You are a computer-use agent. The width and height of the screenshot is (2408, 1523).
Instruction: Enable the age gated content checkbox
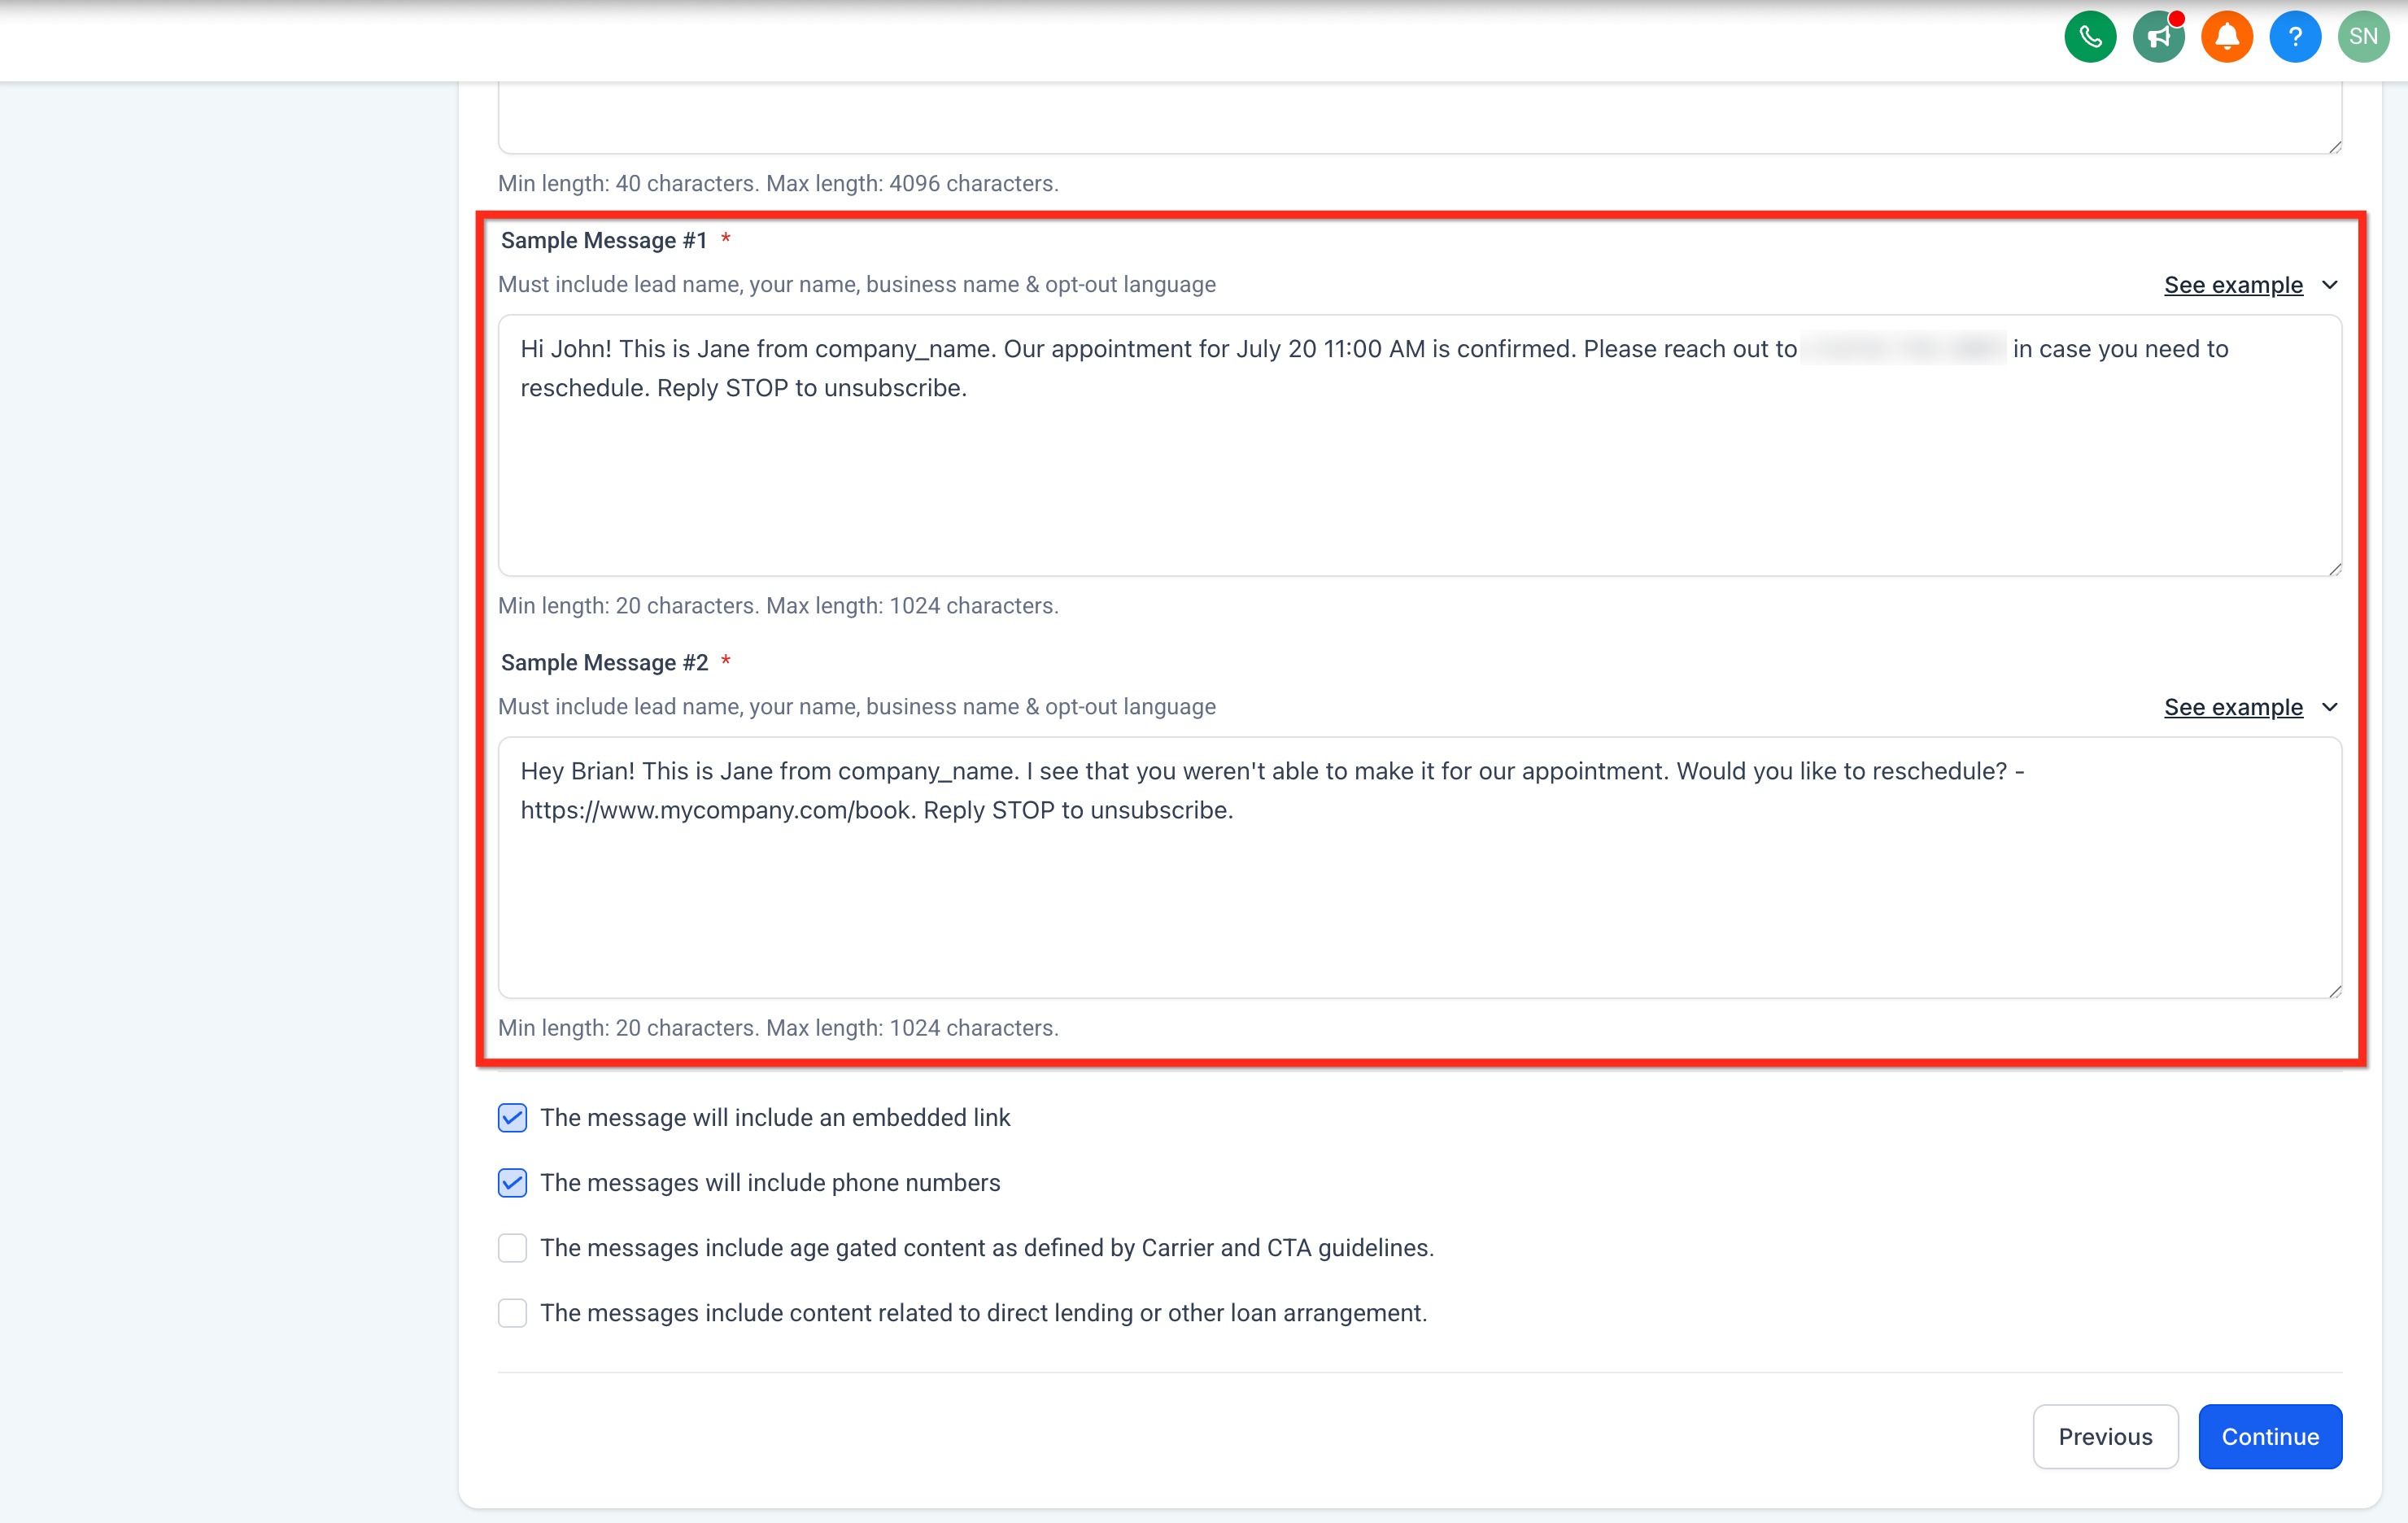(x=512, y=1247)
